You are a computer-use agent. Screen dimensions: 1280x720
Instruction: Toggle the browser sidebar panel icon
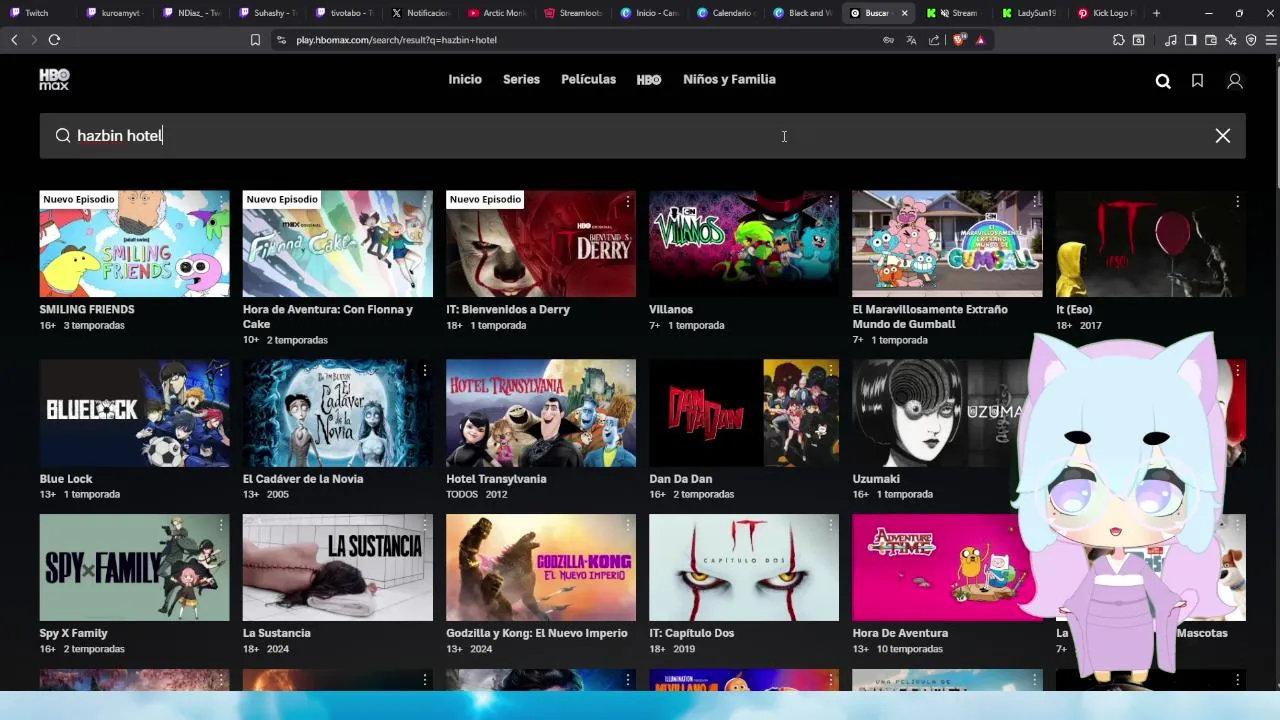coord(1190,40)
